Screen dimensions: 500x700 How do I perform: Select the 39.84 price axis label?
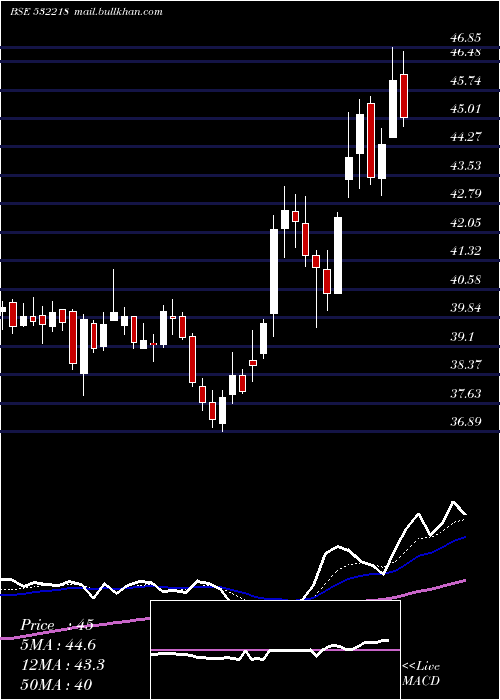point(466,308)
